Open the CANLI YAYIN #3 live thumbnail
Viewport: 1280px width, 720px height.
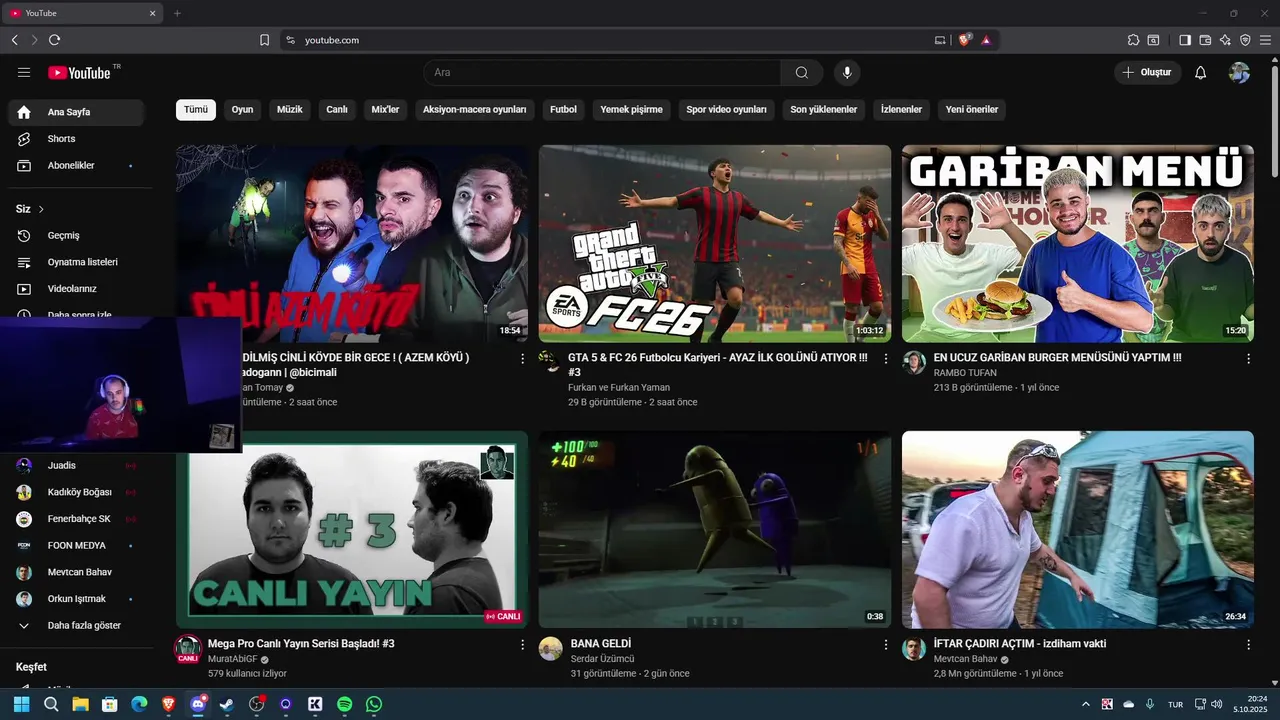click(x=352, y=530)
